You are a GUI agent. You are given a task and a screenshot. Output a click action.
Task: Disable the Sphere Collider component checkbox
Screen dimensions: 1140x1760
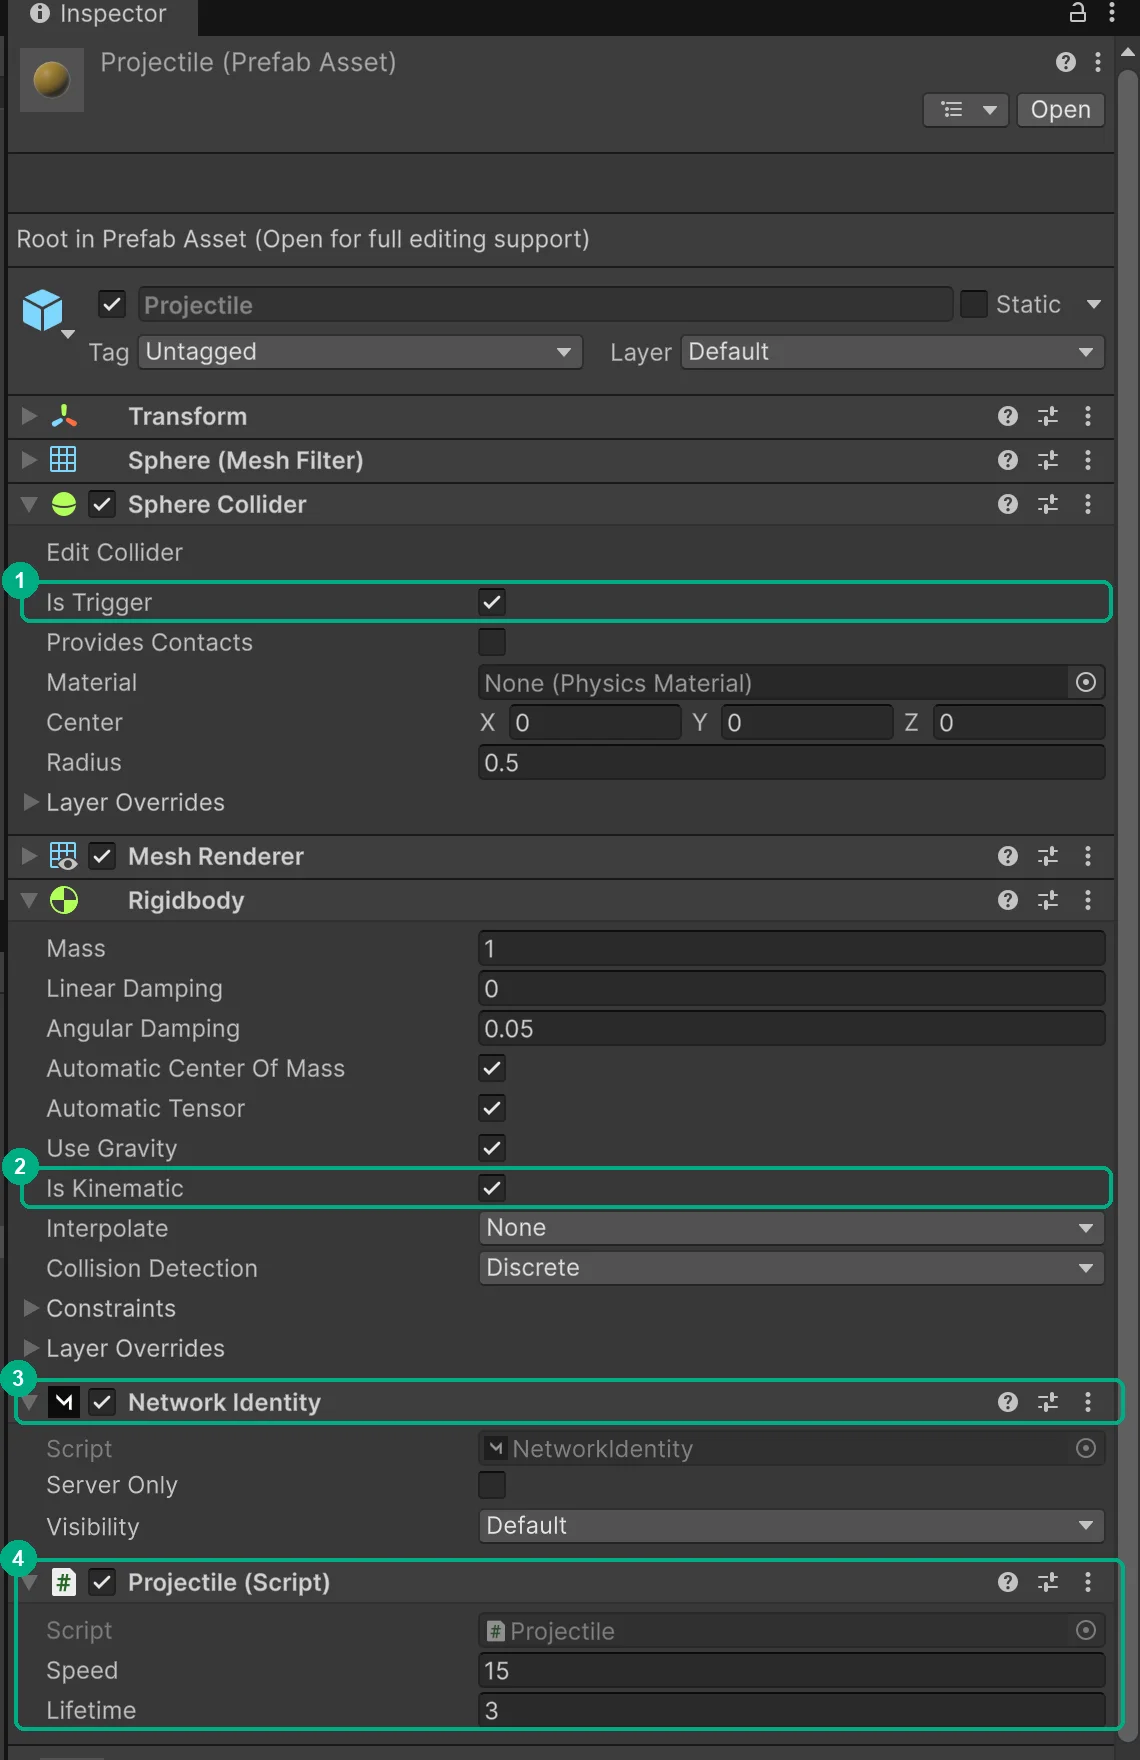tap(102, 504)
